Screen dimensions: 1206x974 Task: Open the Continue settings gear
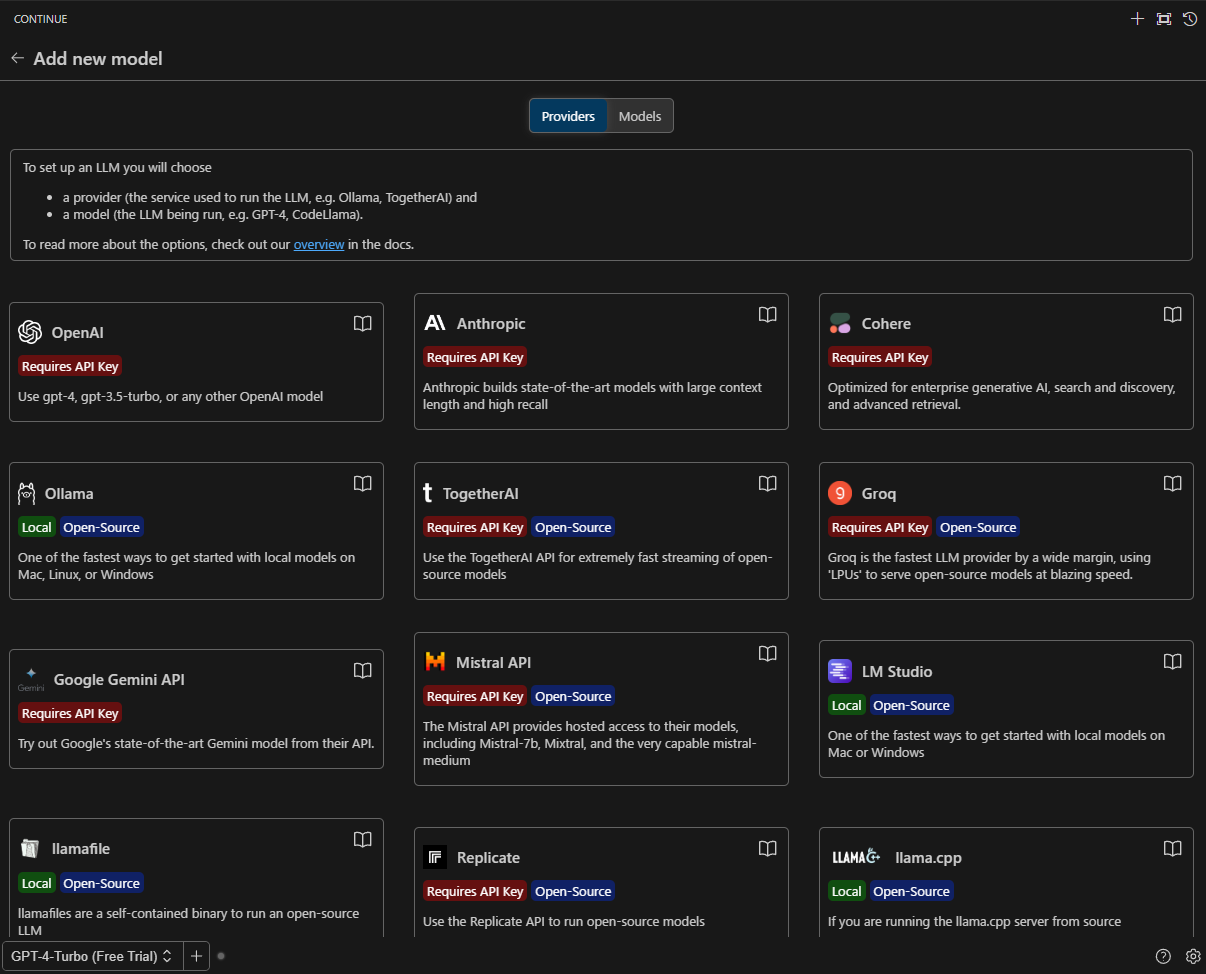[x=1193, y=956]
